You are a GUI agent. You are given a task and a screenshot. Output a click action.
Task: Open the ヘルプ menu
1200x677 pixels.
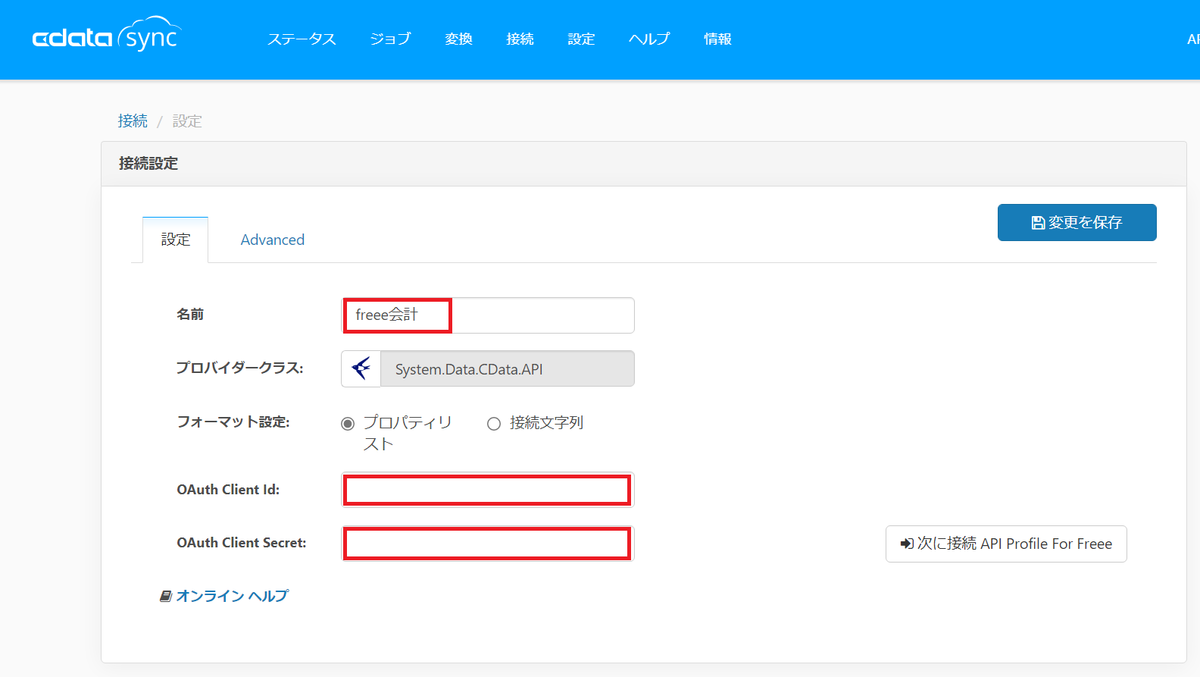[649, 39]
